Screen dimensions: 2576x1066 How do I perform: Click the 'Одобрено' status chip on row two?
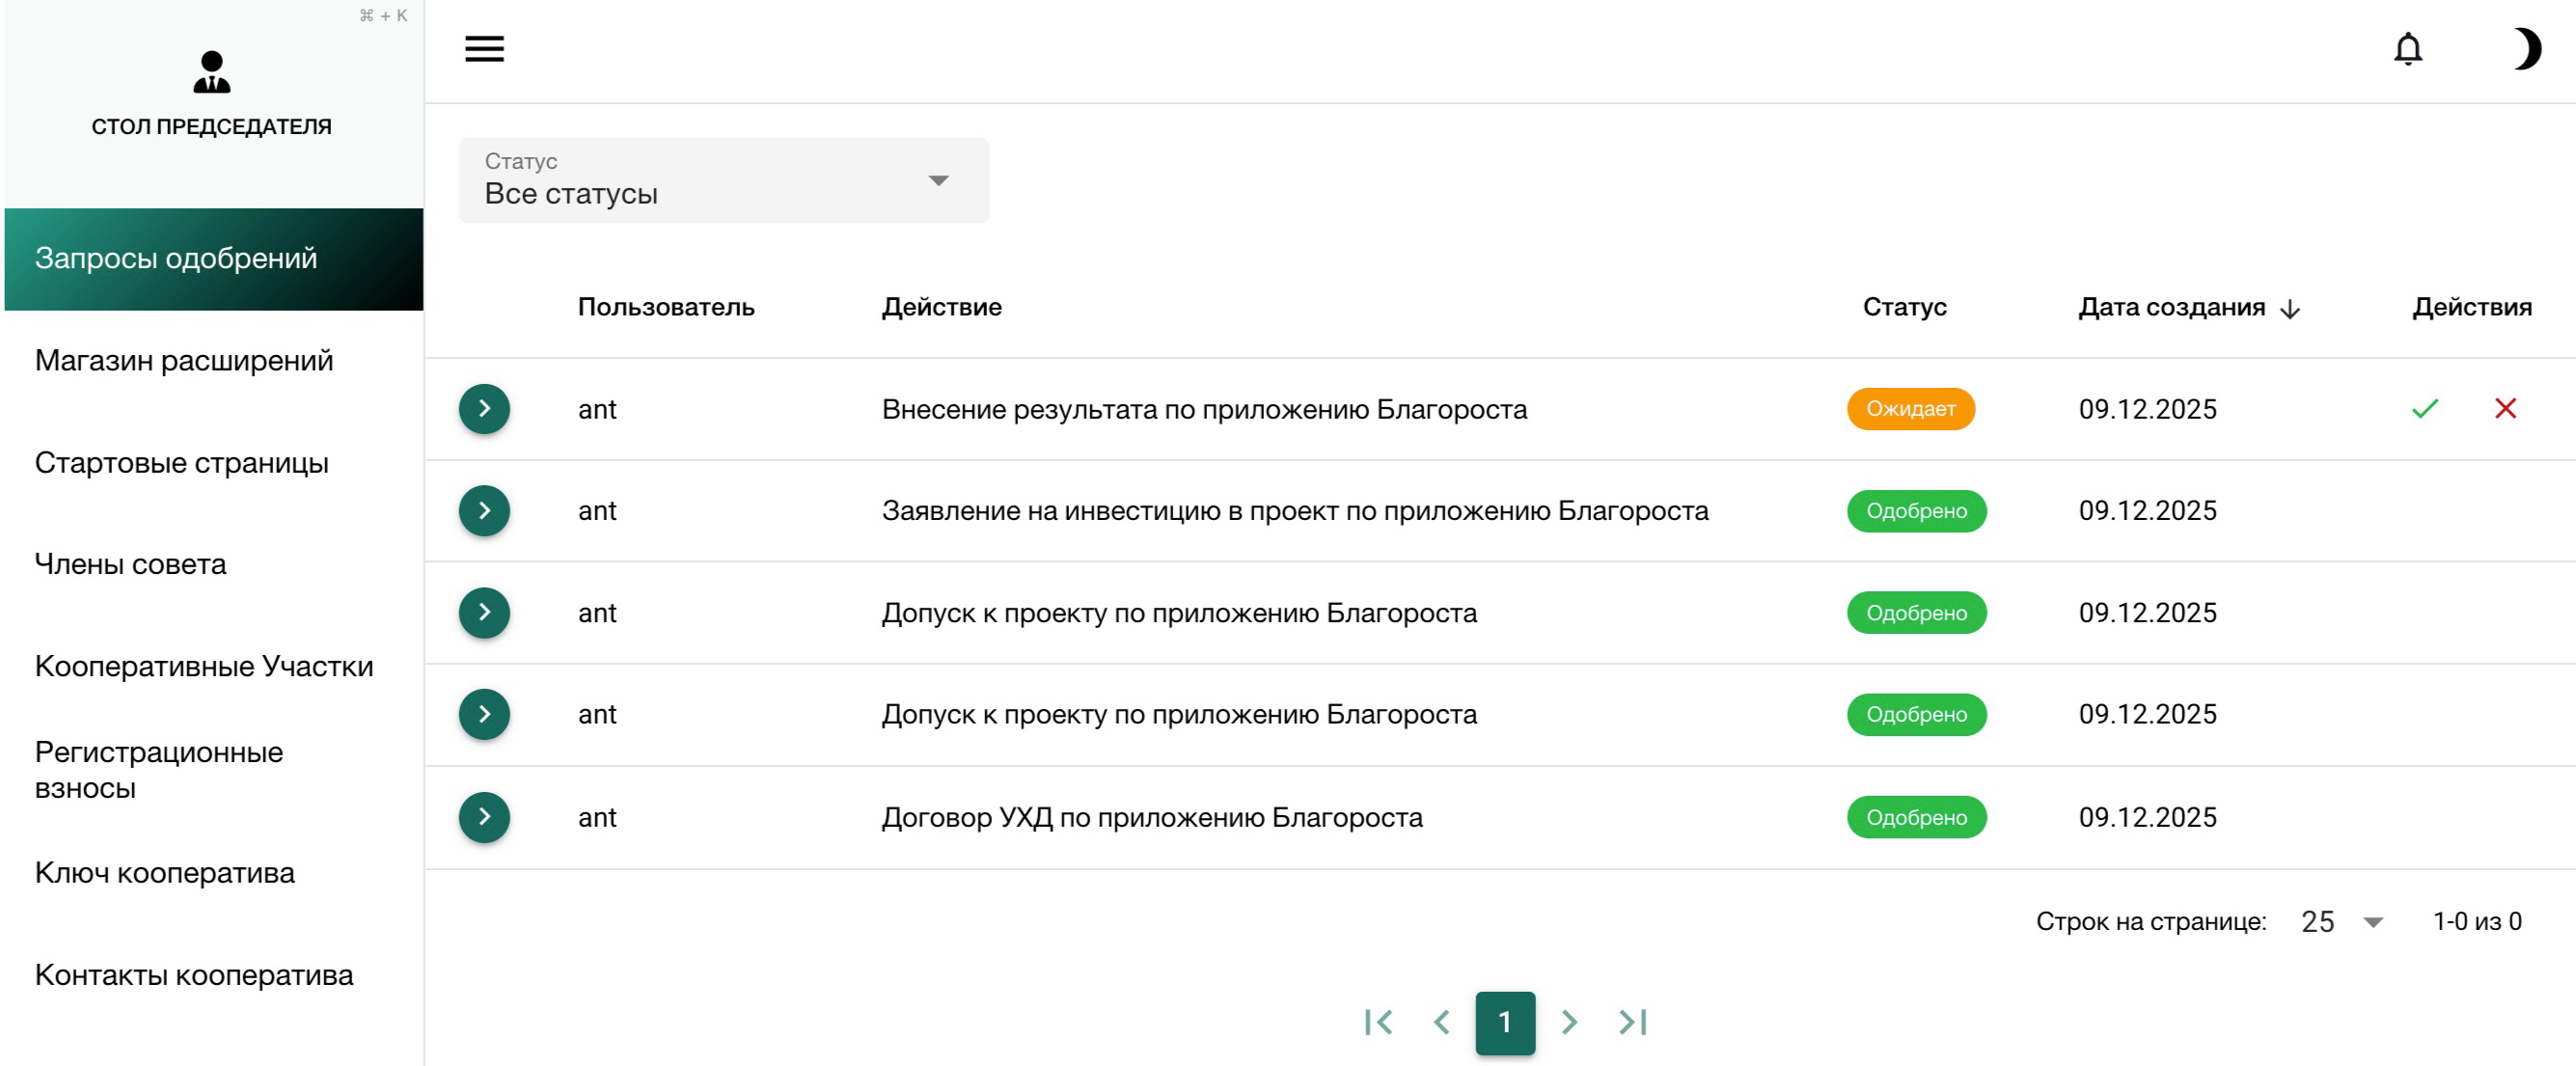pyautogui.click(x=1915, y=511)
